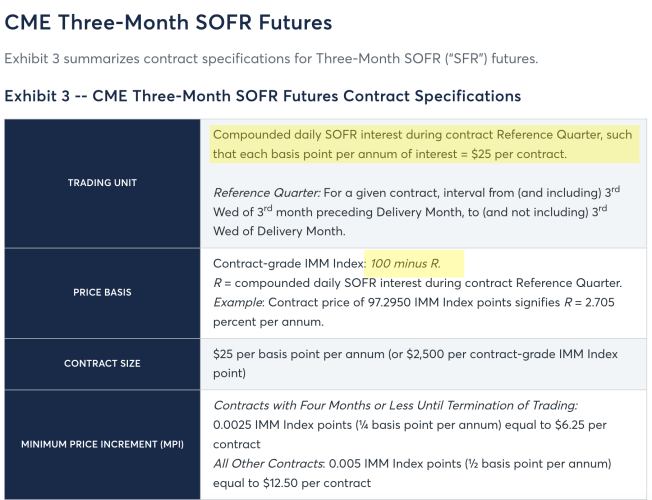Click the '$12.50 per contract' text
The height and width of the screenshot is (500, 652).
(317, 483)
